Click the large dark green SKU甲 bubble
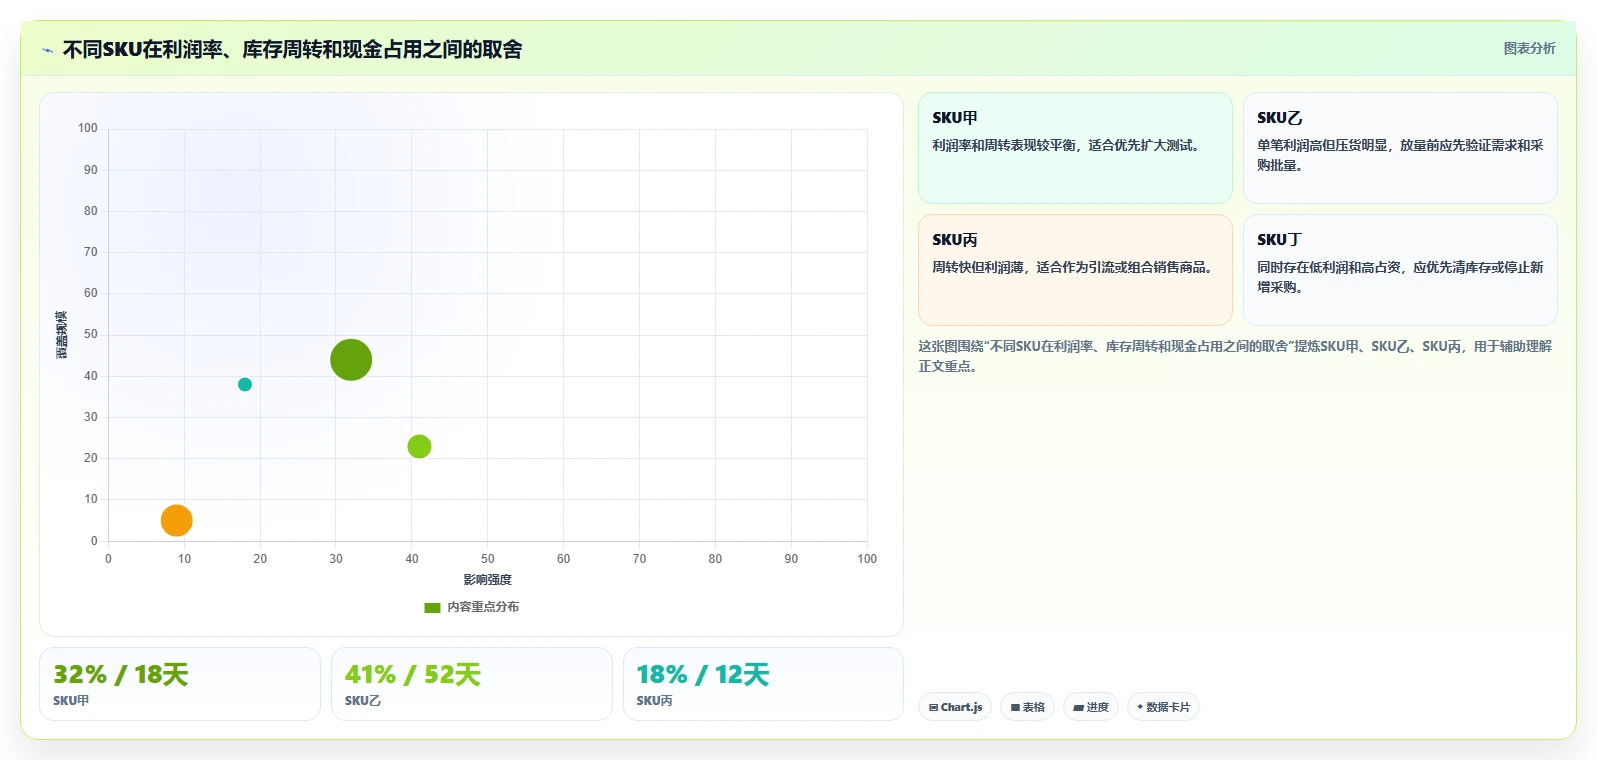This screenshot has width=1597, height=760. click(x=351, y=360)
